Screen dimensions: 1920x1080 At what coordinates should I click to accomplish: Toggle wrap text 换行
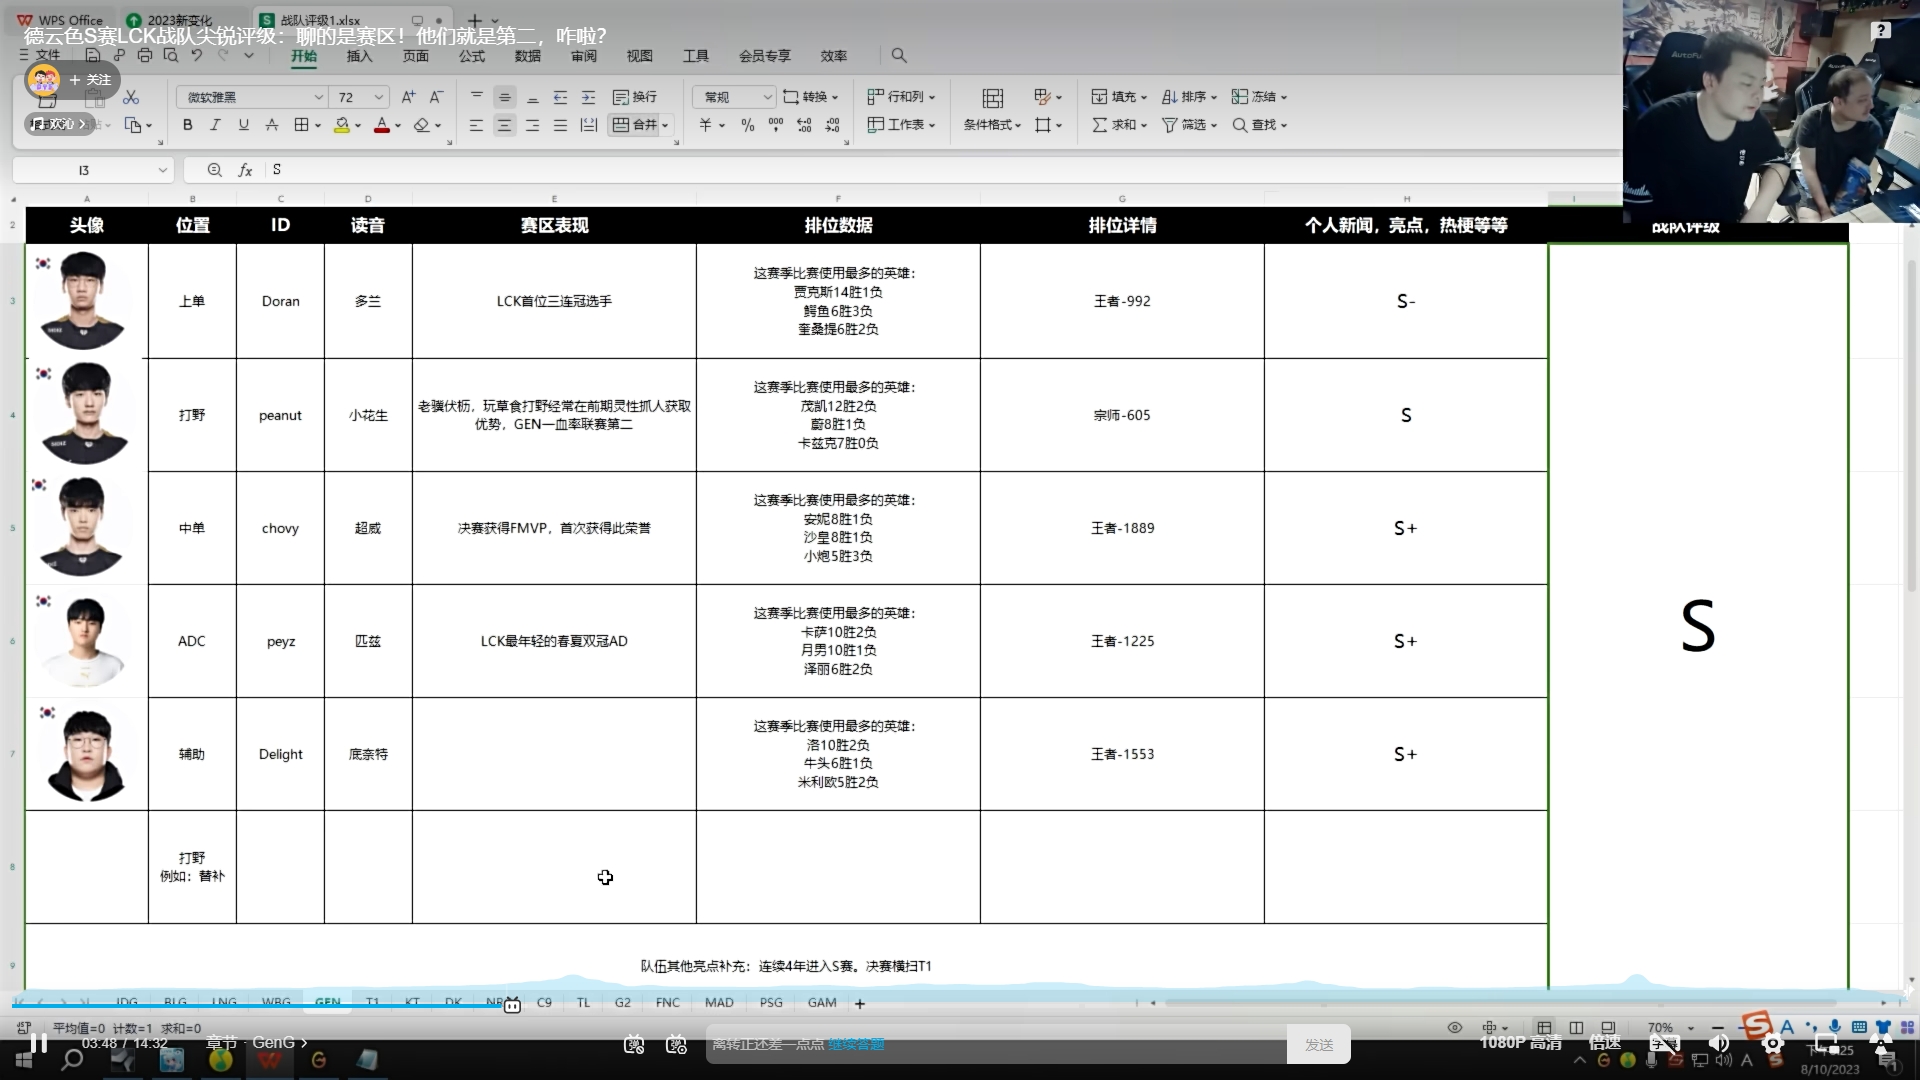pyautogui.click(x=635, y=97)
